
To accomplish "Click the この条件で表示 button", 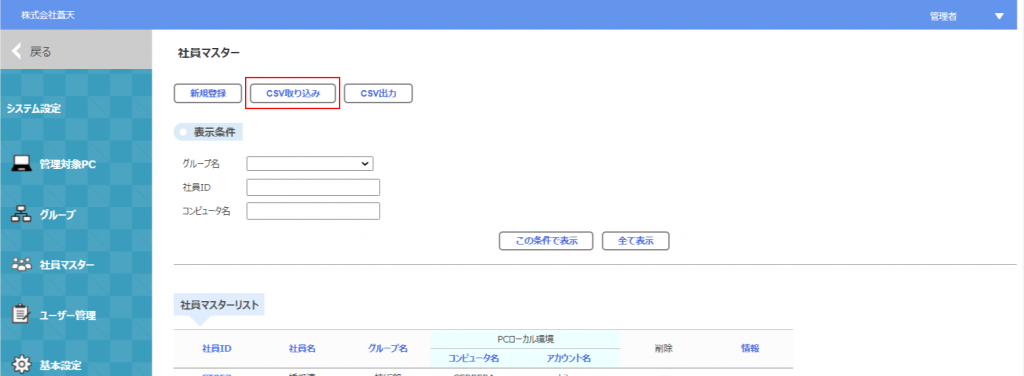I will point(546,240).
